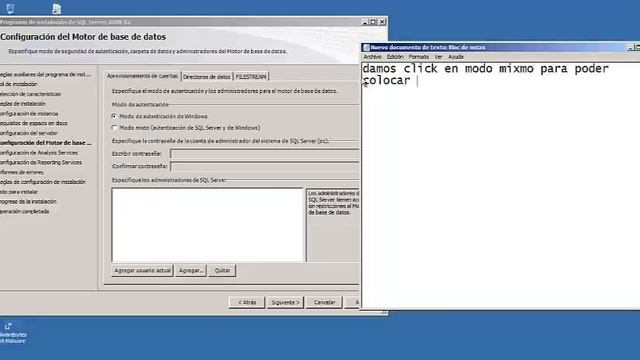
Task: Select Progreso de la instalación step
Action: [28, 202]
